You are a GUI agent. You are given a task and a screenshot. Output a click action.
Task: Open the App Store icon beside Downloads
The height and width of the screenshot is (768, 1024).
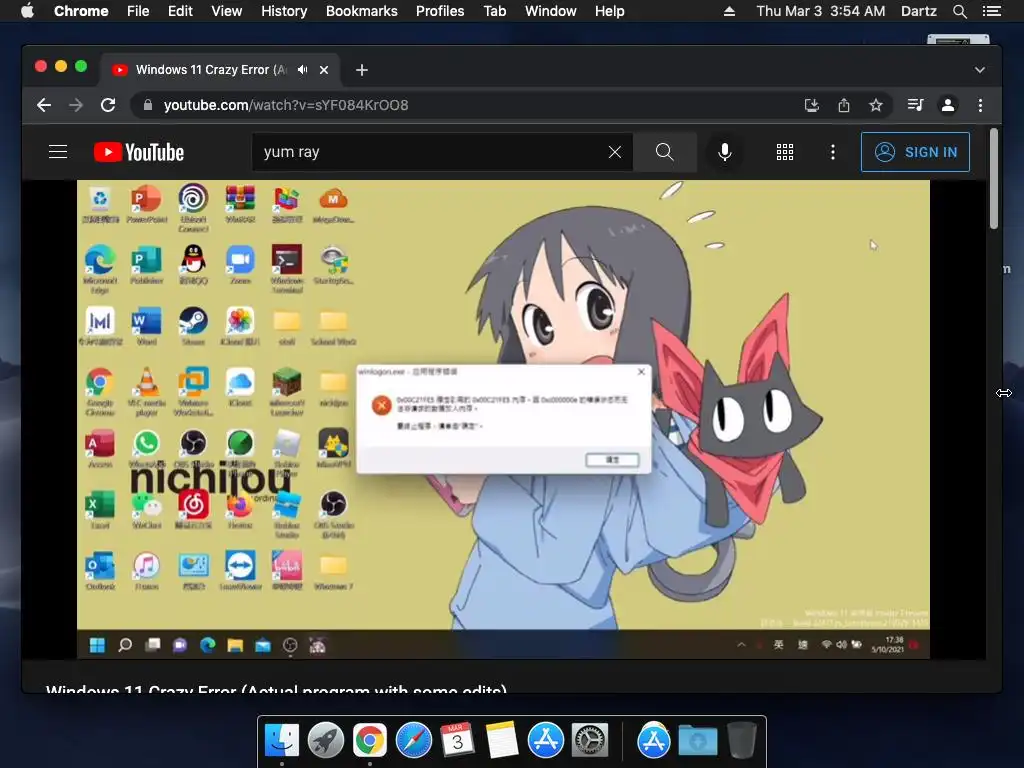[654, 741]
